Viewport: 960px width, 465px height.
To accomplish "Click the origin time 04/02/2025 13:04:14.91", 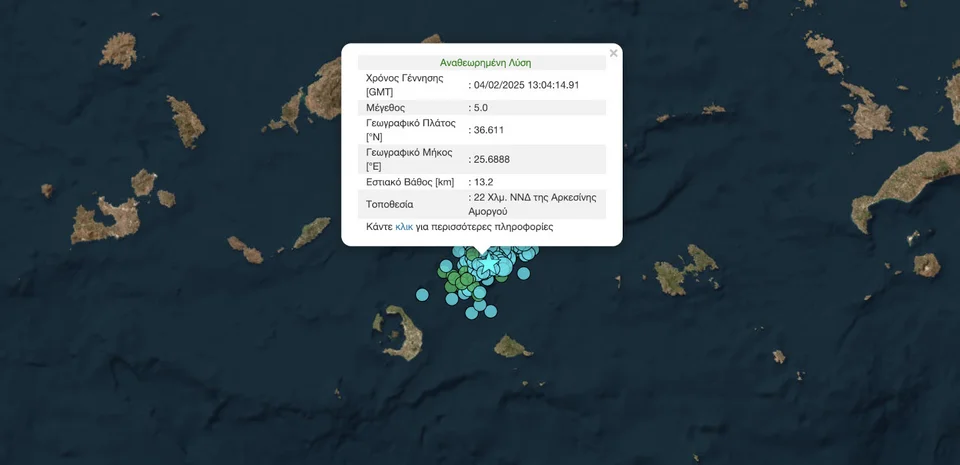I will click(527, 85).
